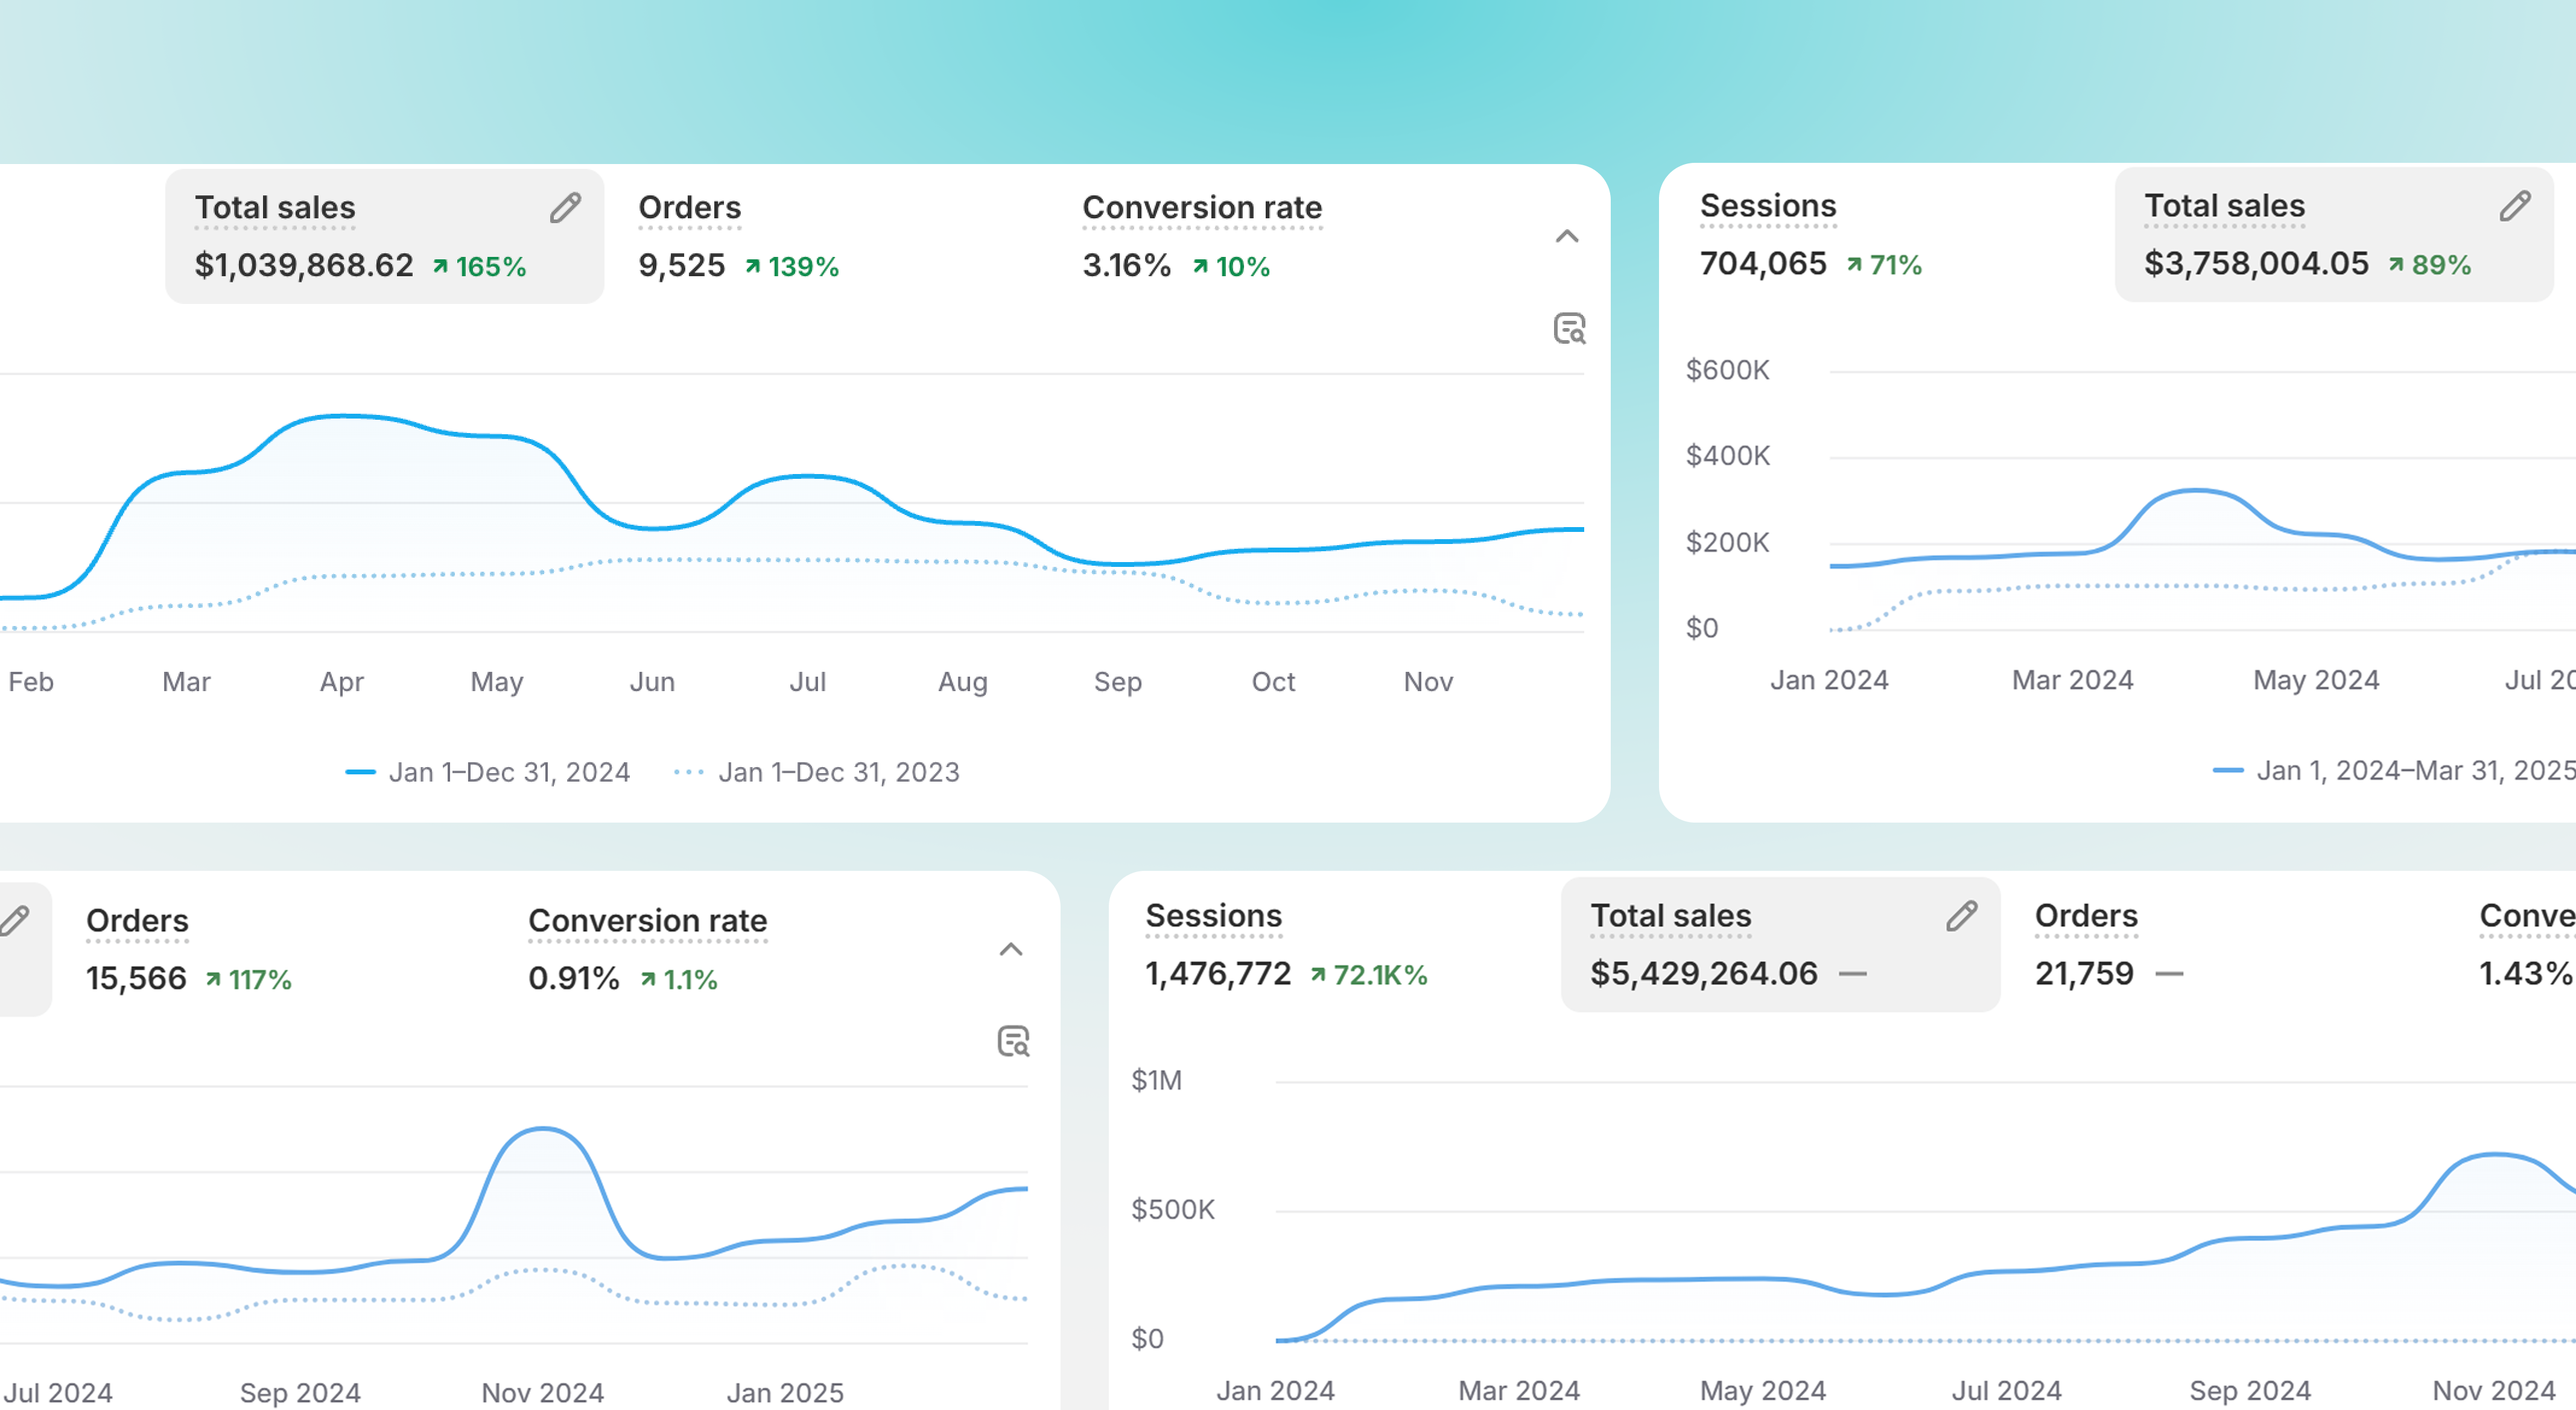Collapse chart using chevron near Conversion rate 0.91%
Screen dimensions: 2576x1410
pyautogui.click(x=1011, y=950)
